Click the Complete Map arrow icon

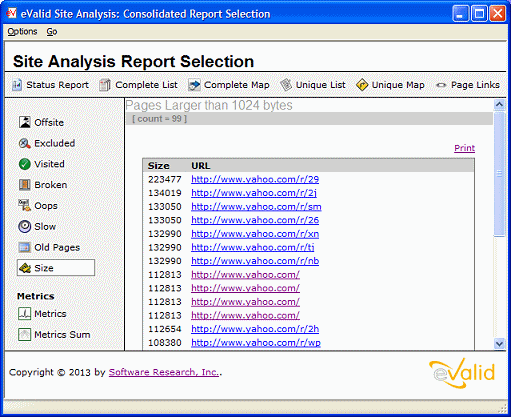tap(194, 85)
